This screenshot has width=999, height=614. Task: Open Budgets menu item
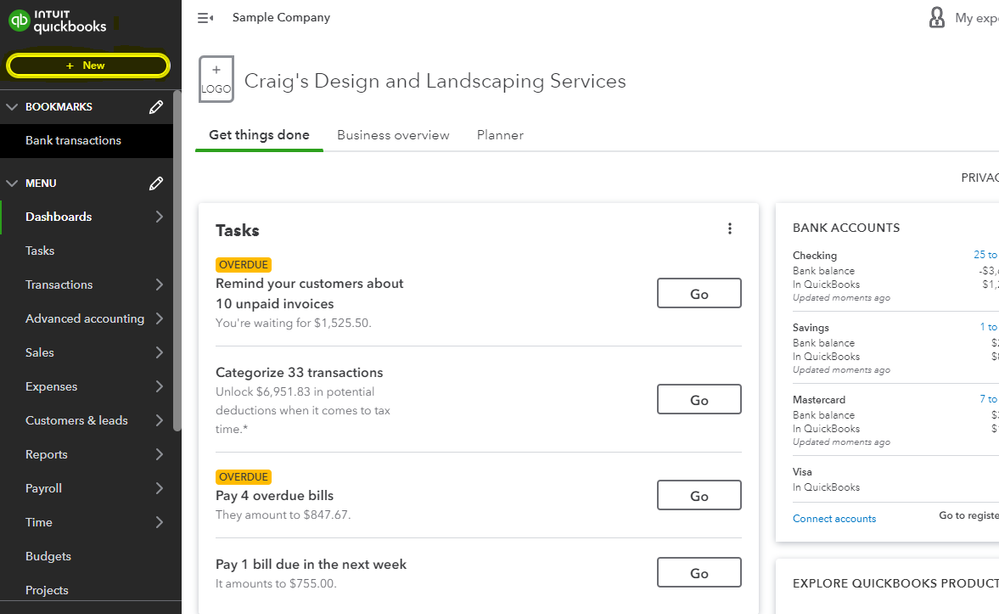tap(48, 557)
